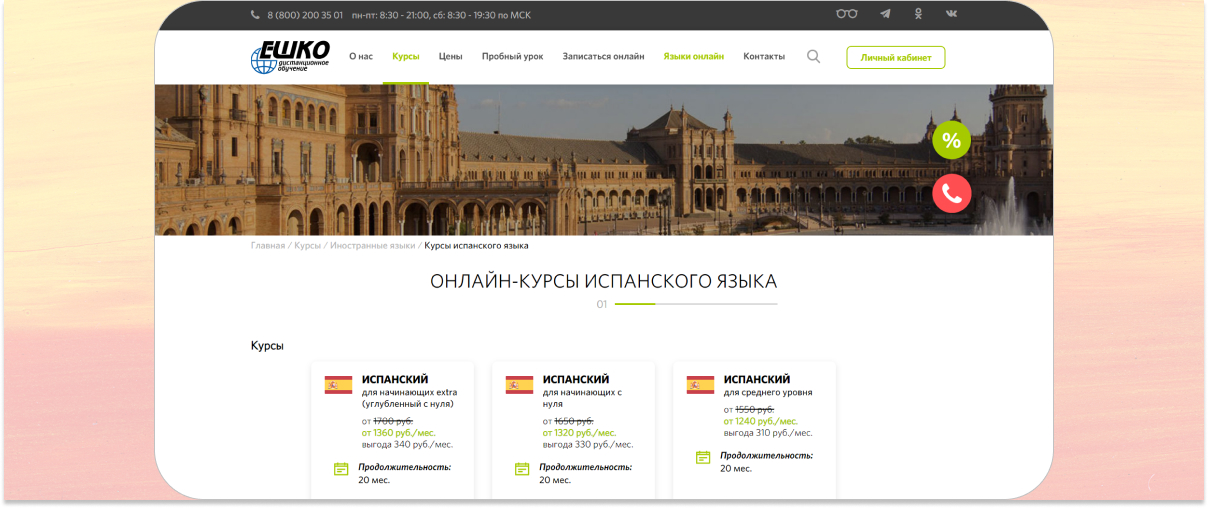Open the 'О нас' menu item

(x=361, y=57)
